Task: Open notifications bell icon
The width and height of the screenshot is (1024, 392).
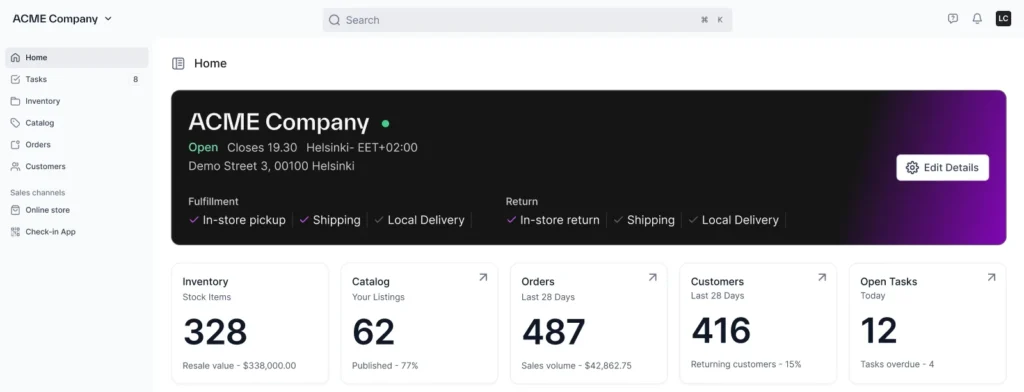Action: pos(977,19)
